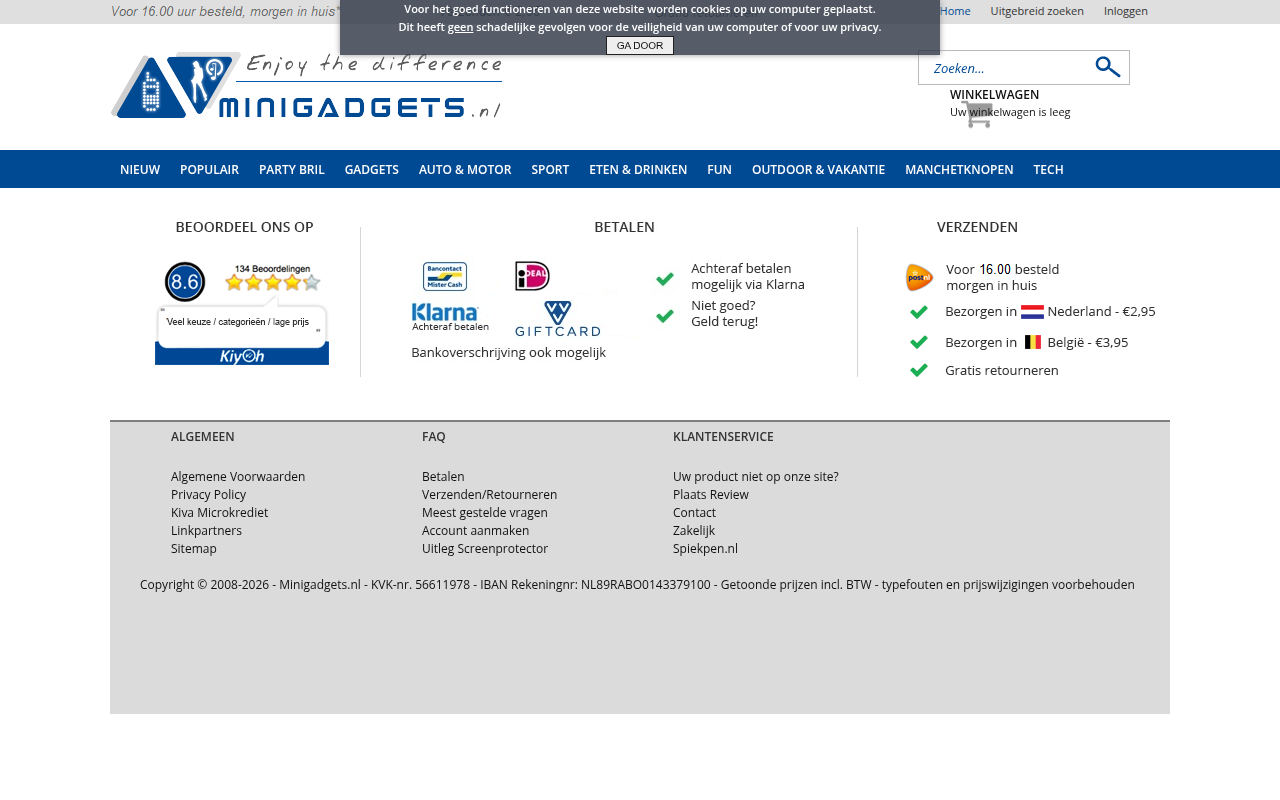The image size is (1280, 800).
Task: Go to the Home link
Action: point(955,11)
